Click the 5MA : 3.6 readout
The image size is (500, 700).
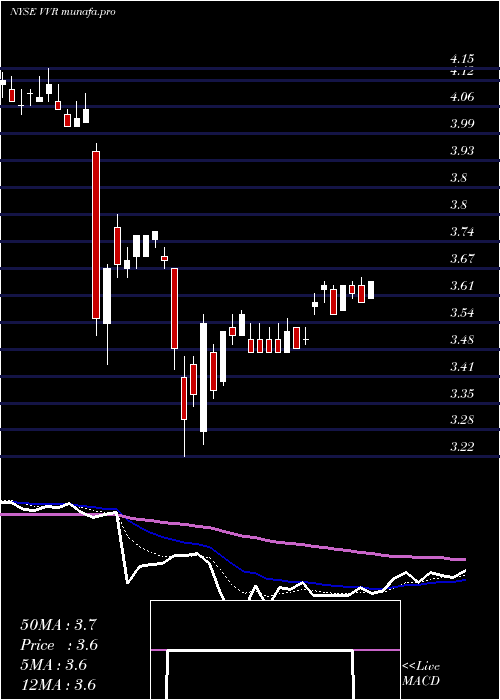tap(54, 665)
